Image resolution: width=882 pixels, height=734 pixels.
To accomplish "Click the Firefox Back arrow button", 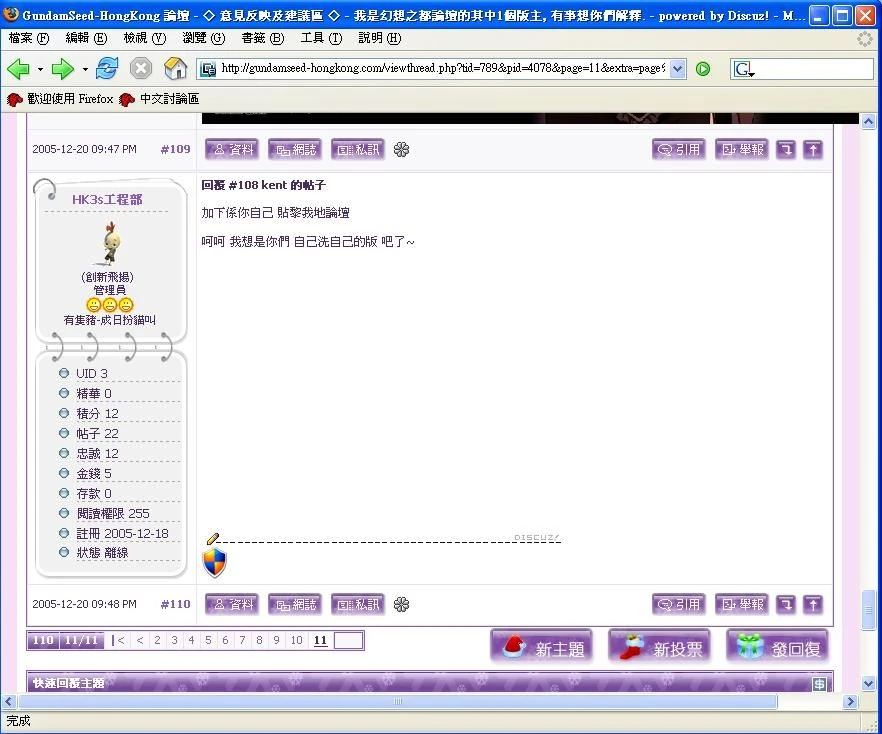I will click(x=19, y=69).
